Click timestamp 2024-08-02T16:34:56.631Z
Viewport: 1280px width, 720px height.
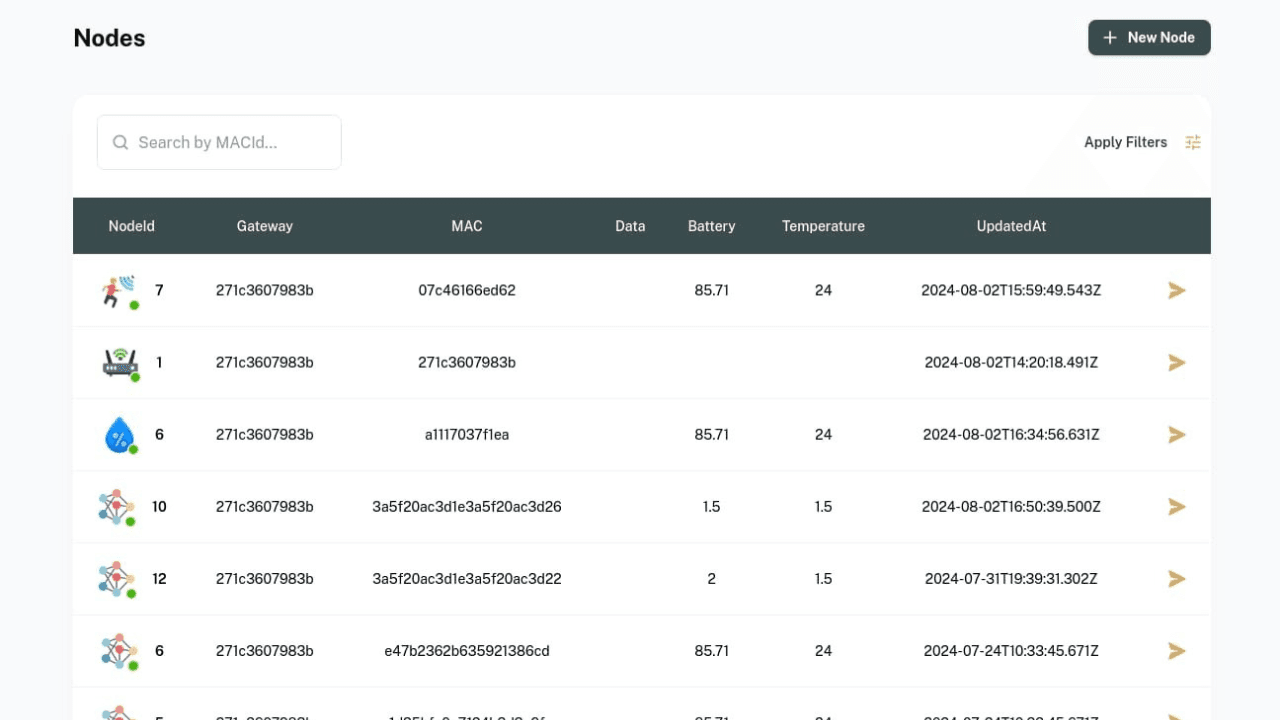[x=1011, y=434]
